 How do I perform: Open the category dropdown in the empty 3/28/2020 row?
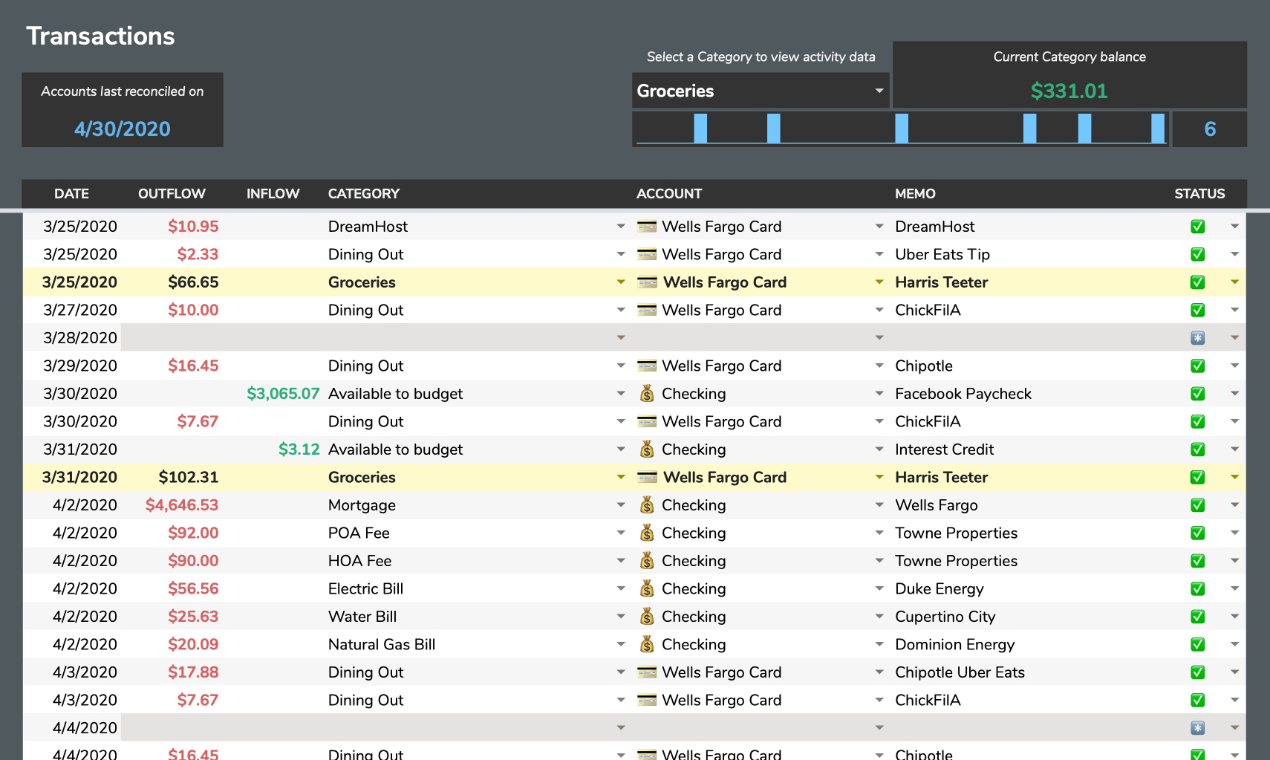pos(621,339)
